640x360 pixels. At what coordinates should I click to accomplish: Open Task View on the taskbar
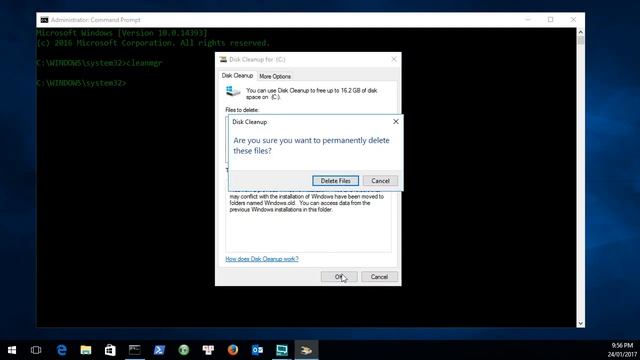point(36,350)
